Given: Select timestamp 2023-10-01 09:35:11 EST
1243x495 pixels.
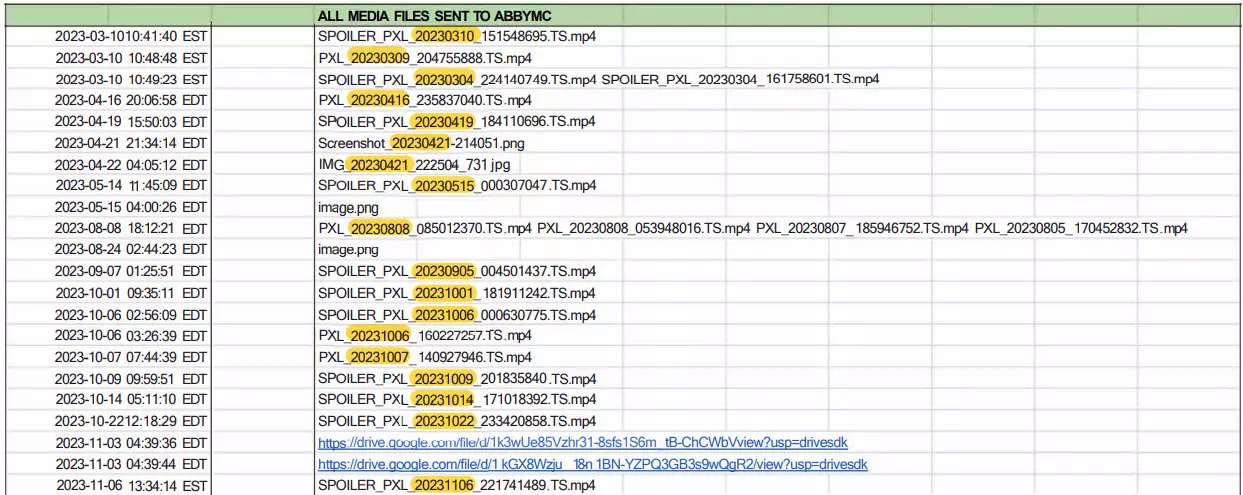Looking at the screenshot, I should click(x=131, y=293).
